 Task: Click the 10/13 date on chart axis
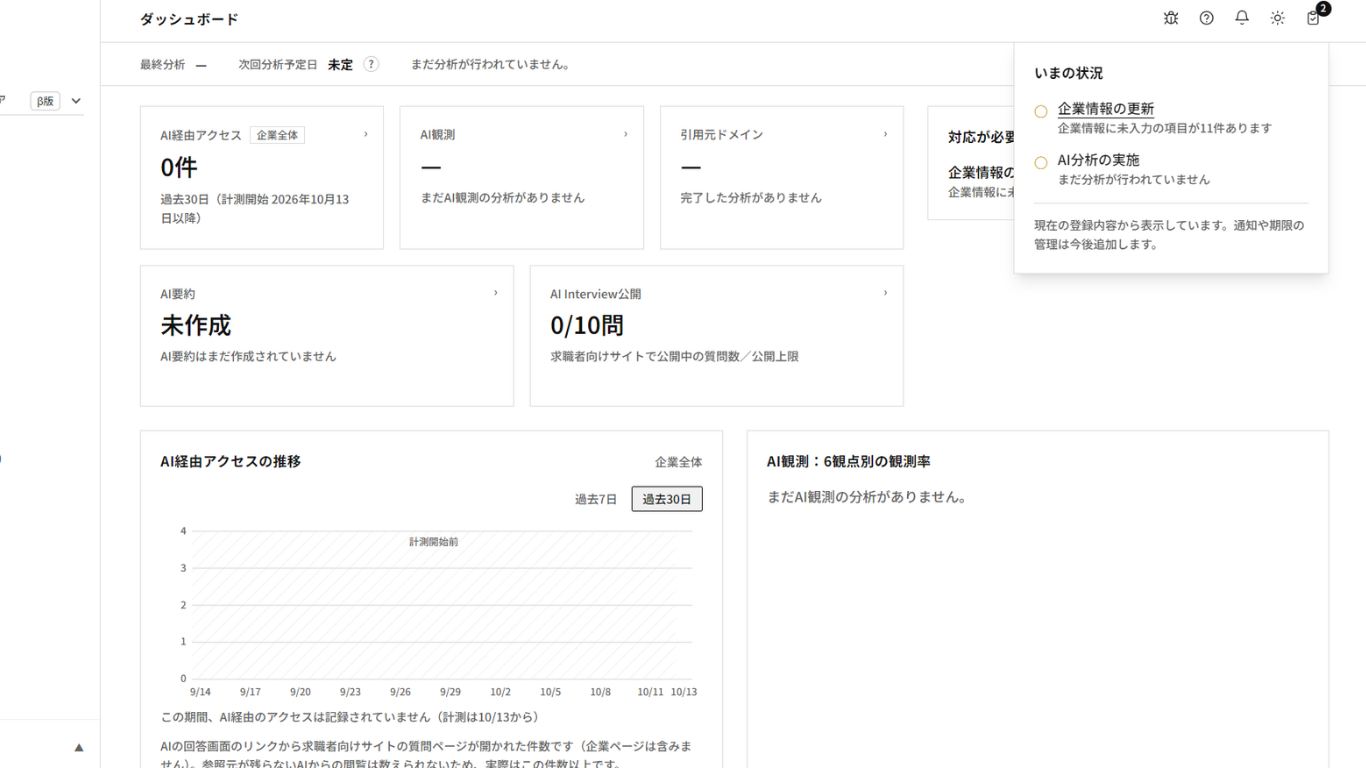[x=684, y=692]
